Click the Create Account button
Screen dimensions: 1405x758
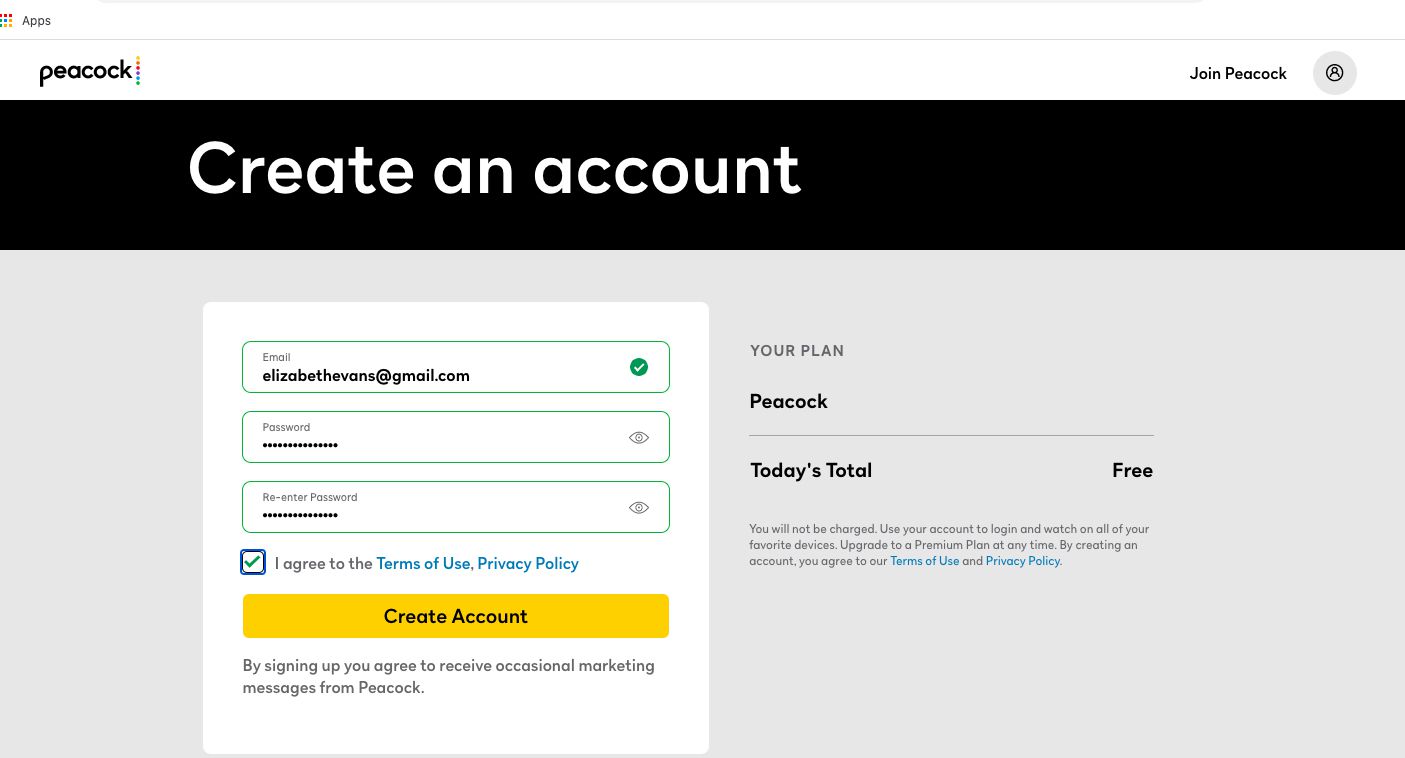[456, 616]
